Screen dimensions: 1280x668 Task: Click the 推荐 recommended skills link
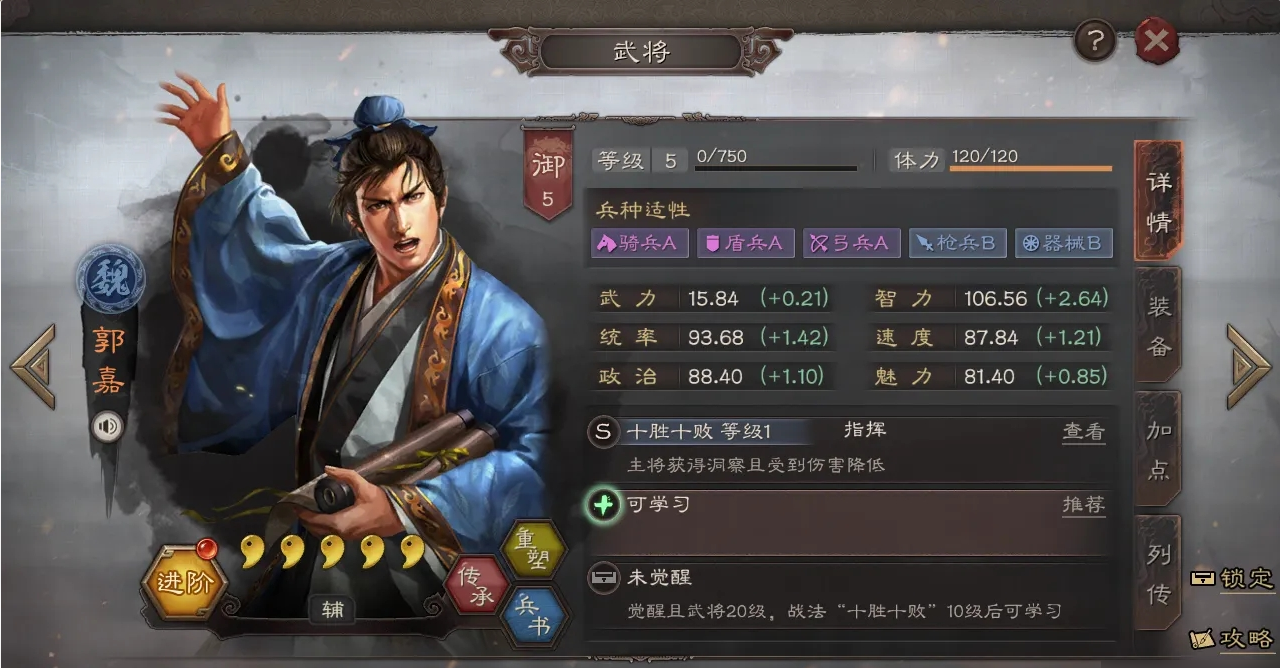1084,504
